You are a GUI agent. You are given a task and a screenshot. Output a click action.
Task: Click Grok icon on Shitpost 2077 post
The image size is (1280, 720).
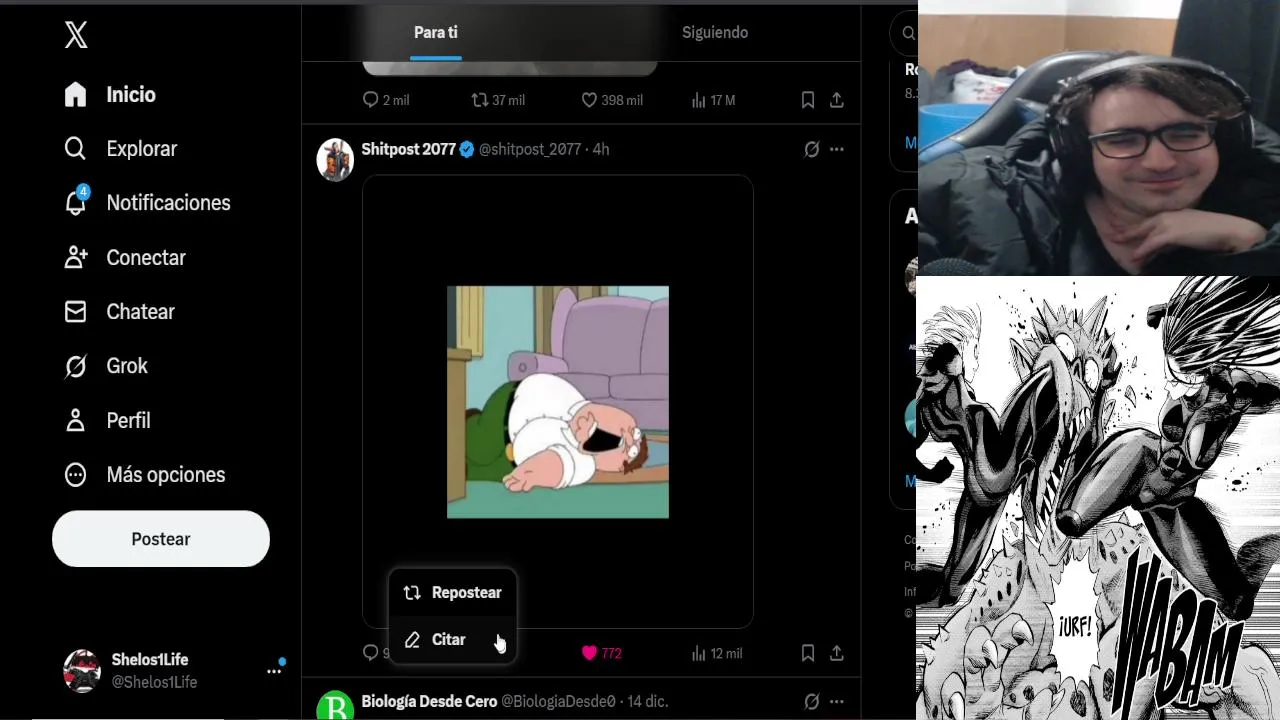[x=811, y=149]
